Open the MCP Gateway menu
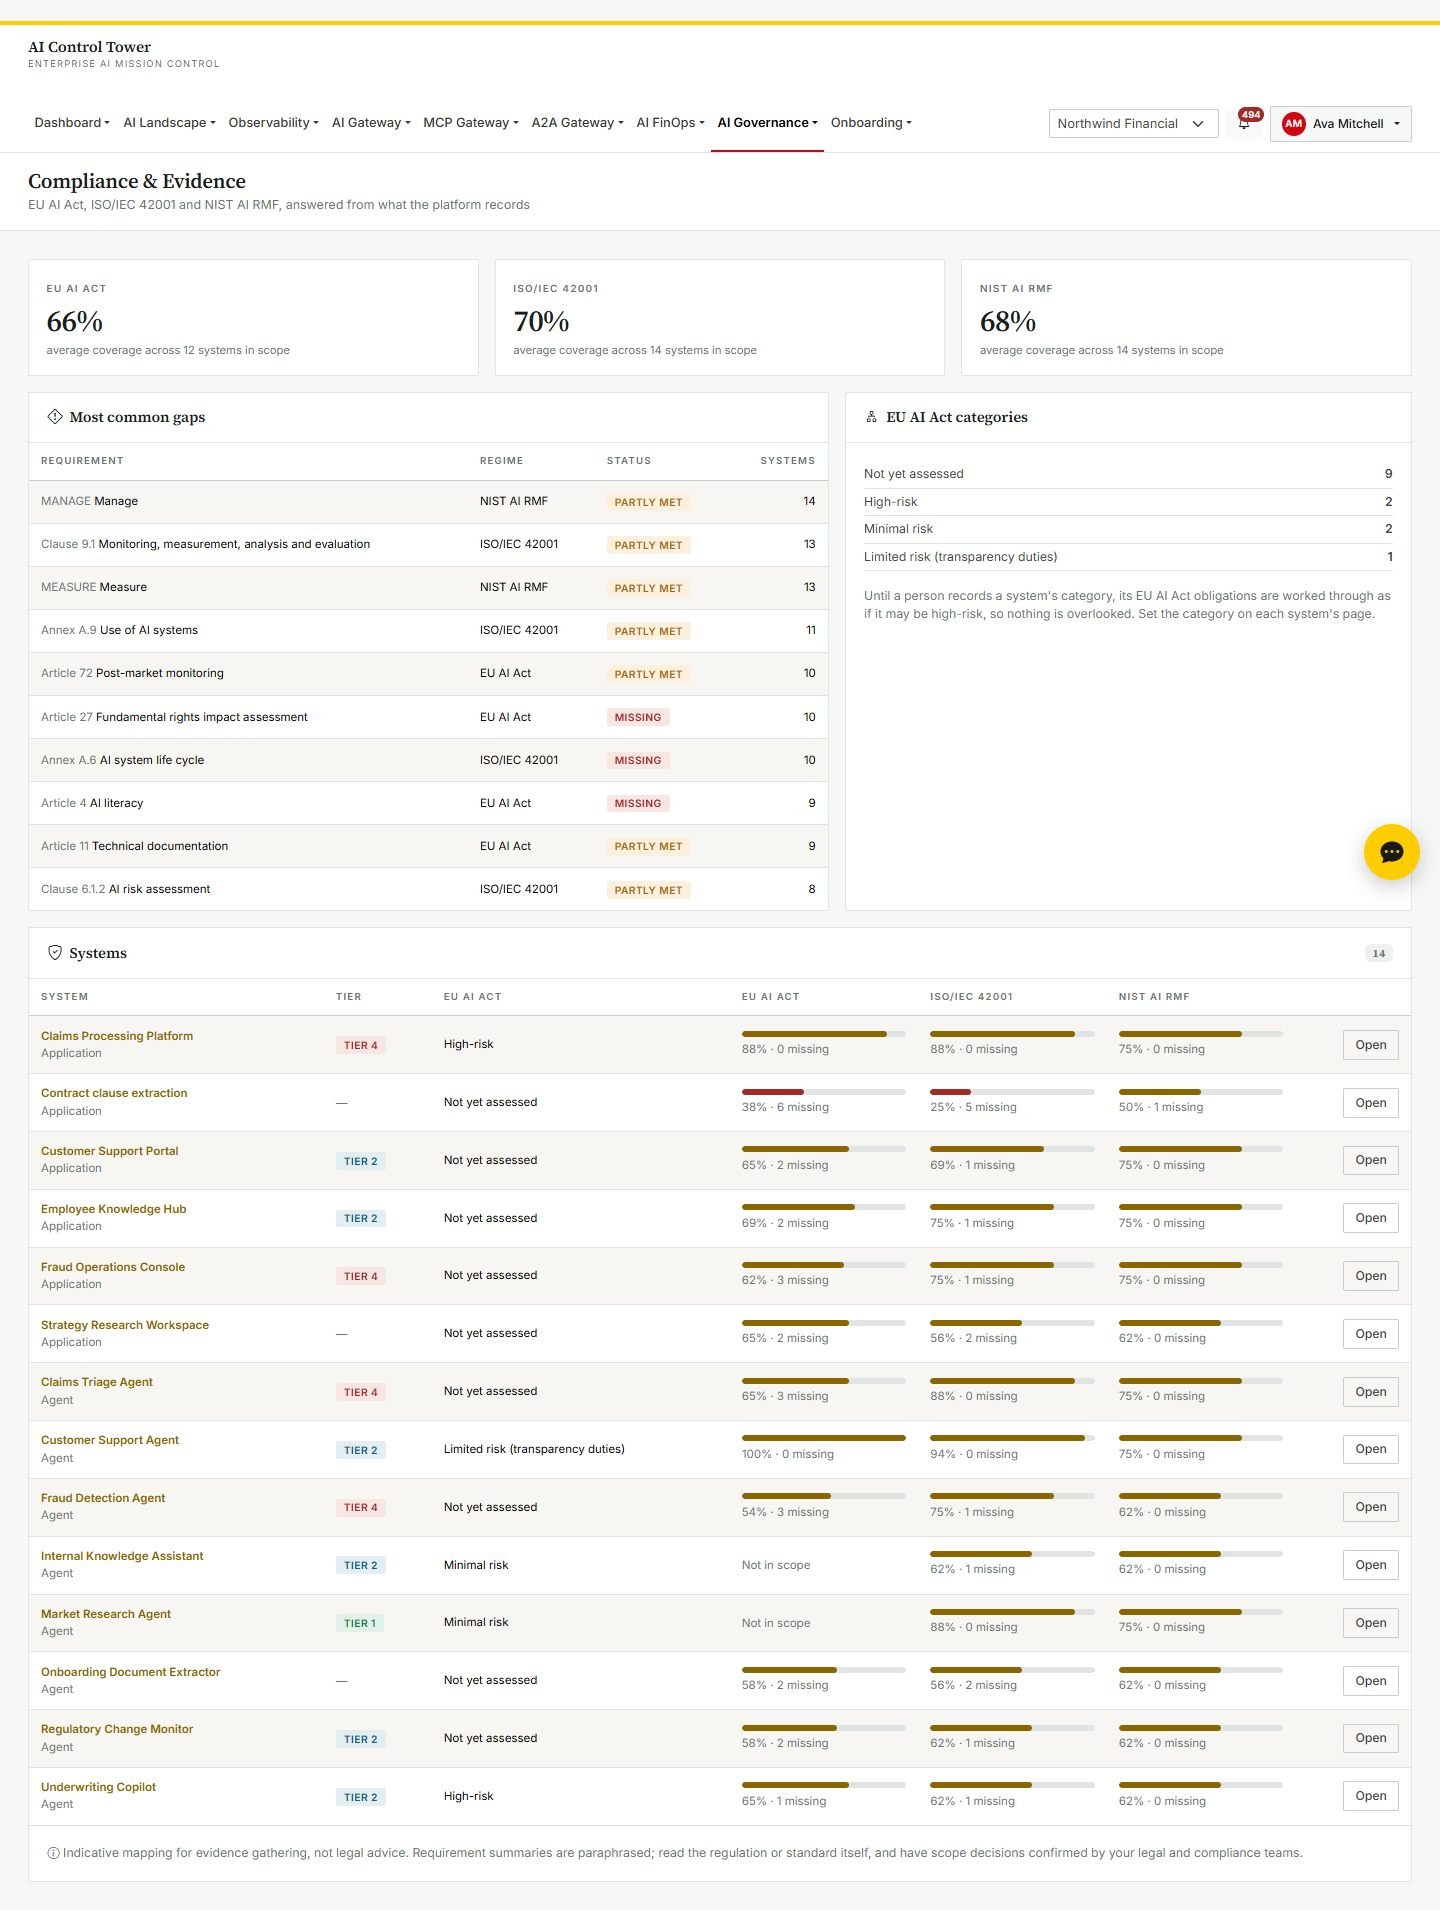 471,123
